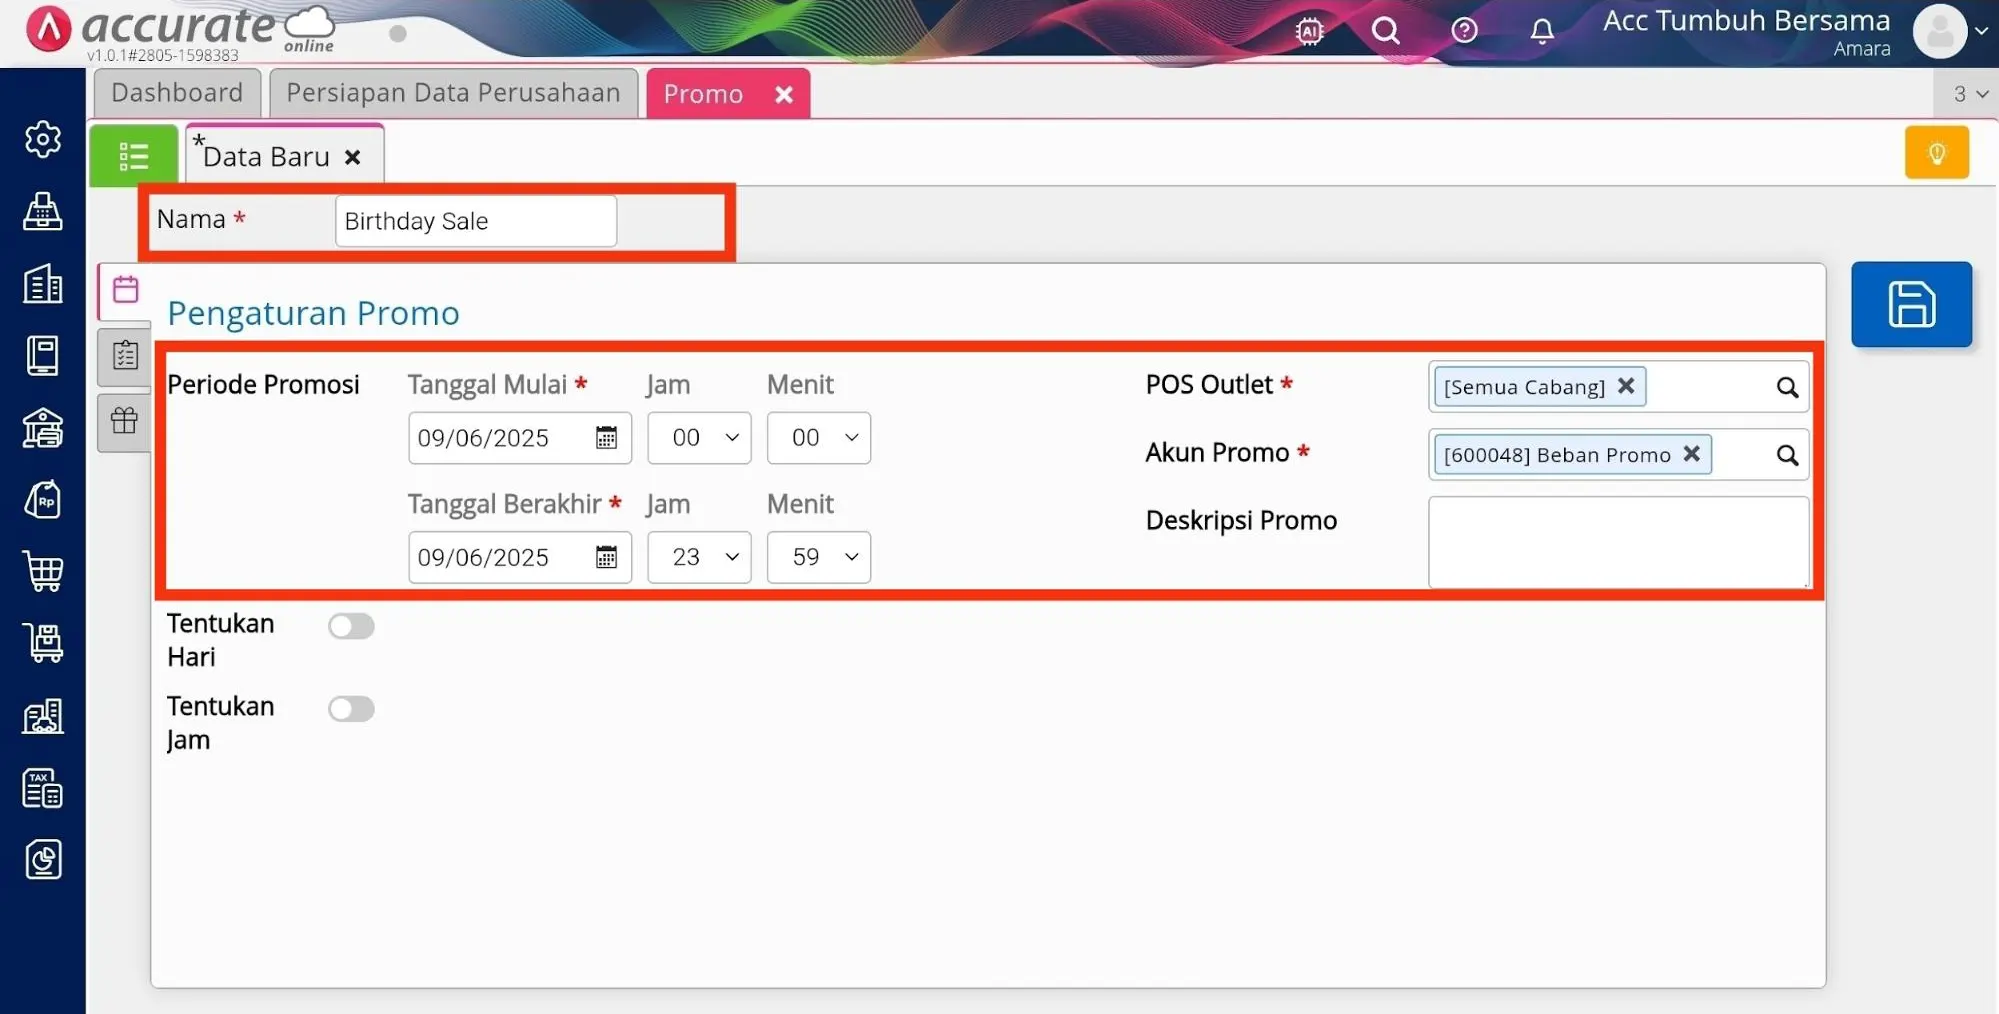
Task: Click the Tanggal Mulai date field
Action: point(520,438)
